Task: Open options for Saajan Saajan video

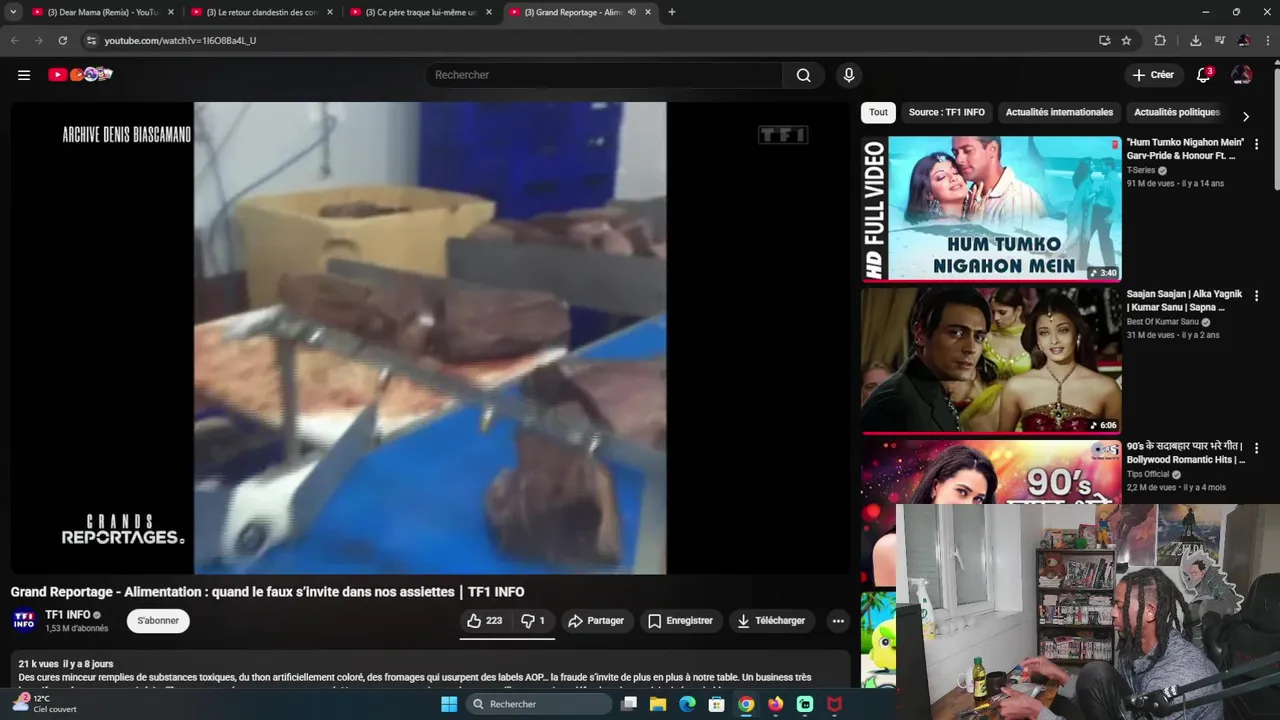Action: 1256,297
